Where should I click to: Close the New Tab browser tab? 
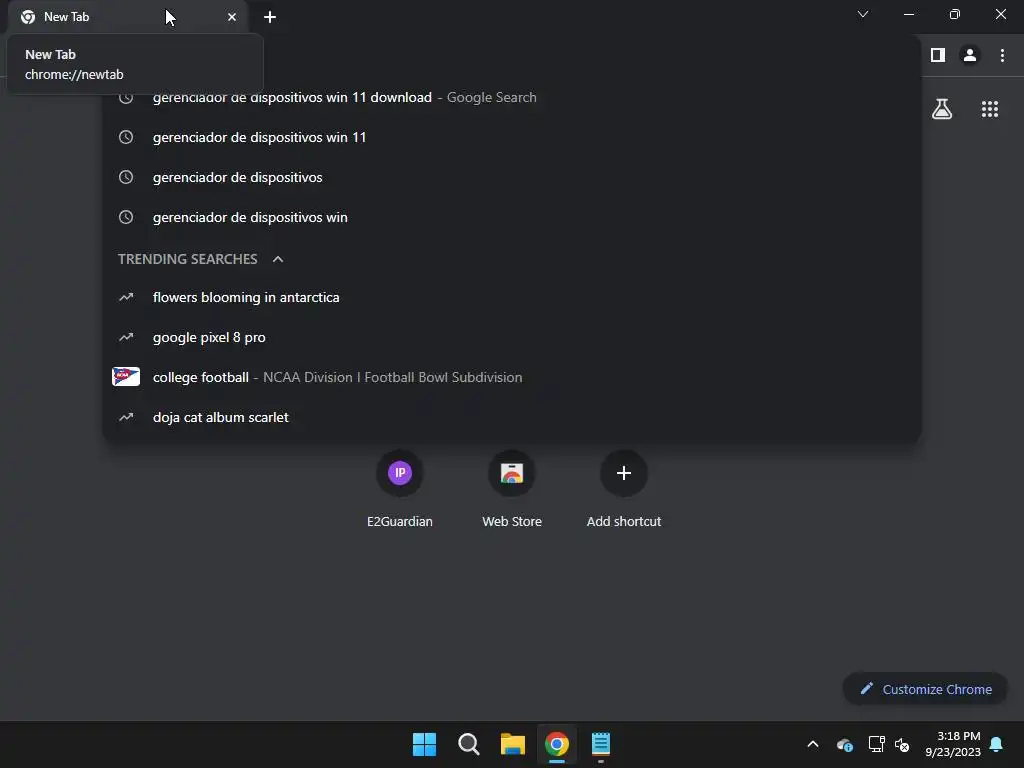232,17
